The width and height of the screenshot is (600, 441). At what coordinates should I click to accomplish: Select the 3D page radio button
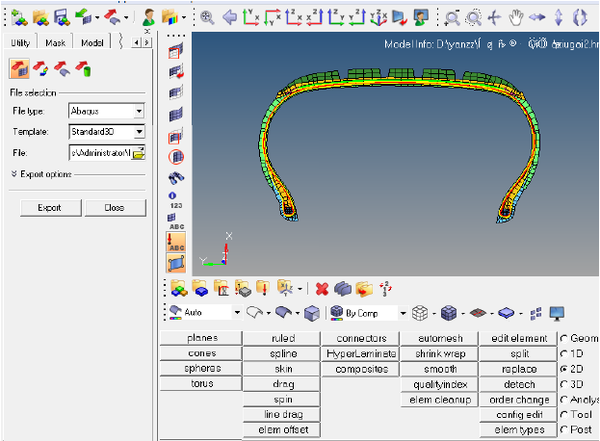[x=563, y=384]
